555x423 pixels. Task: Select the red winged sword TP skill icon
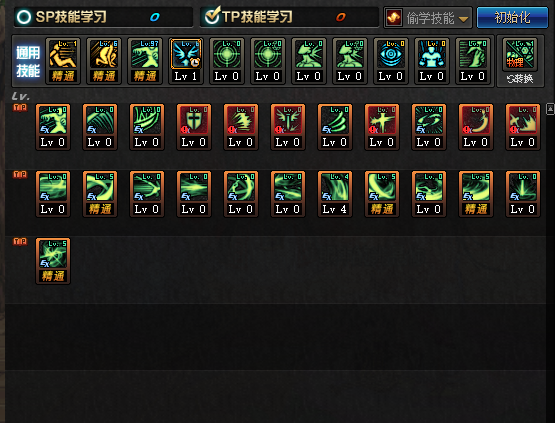(x=288, y=127)
